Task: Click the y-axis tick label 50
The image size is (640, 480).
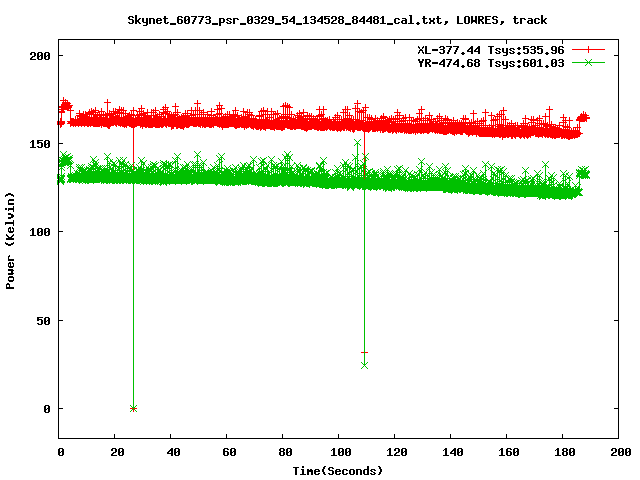Action: tap(44, 321)
